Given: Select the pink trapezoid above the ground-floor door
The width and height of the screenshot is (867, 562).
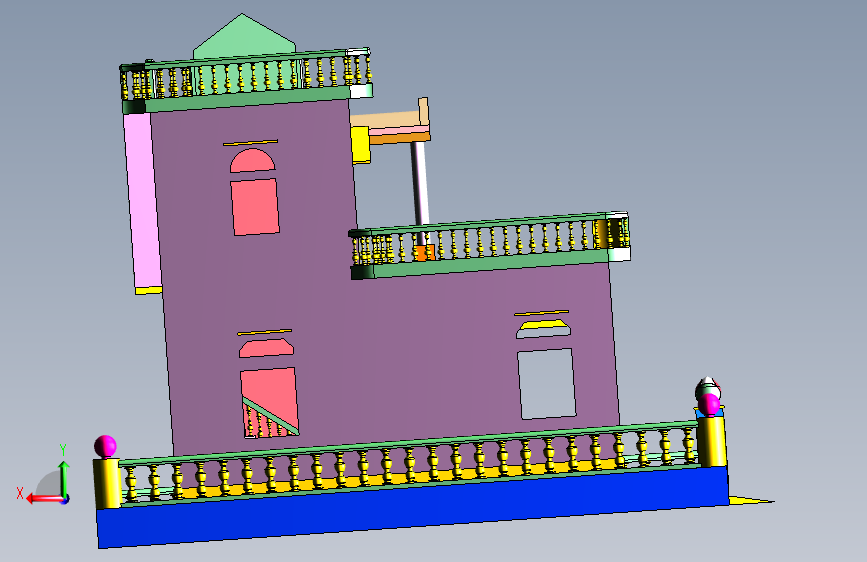Looking at the screenshot, I should pyautogui.click(x=266, y=348).
